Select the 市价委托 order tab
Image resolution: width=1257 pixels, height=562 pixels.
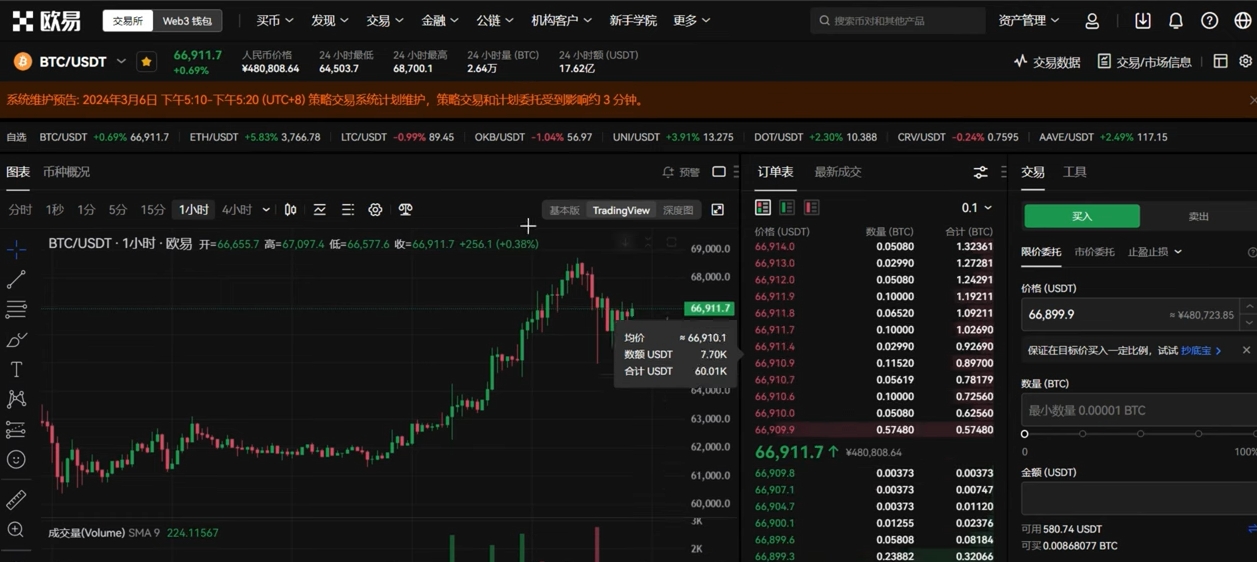[x=1094, y=252]
